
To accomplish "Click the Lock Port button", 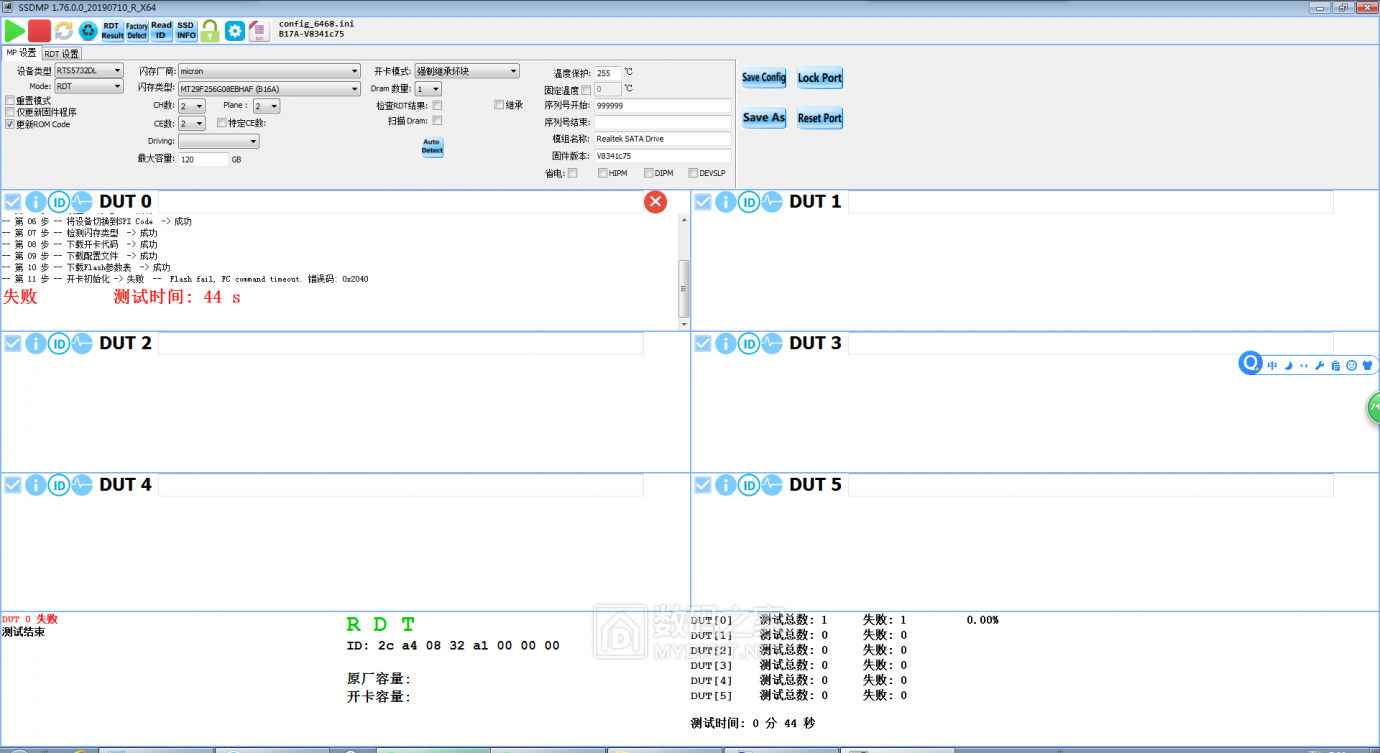I will pyautogui.click(x=820, y=78).
